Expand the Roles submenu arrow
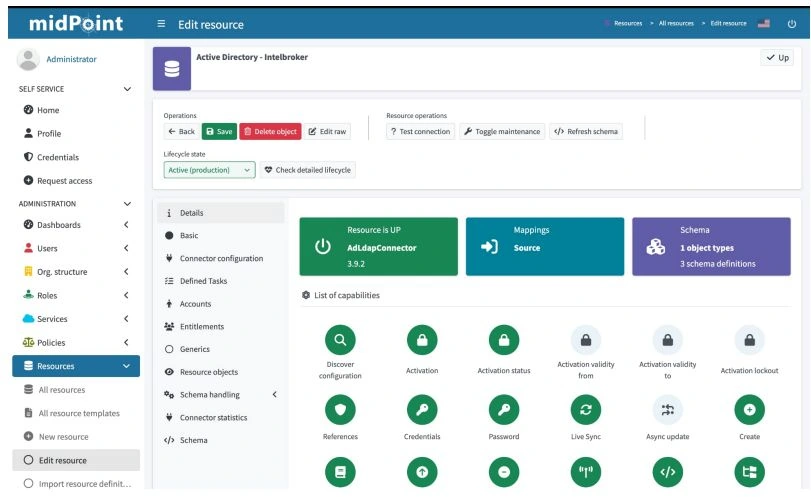The image size is (811, 497). coord(126,295)
